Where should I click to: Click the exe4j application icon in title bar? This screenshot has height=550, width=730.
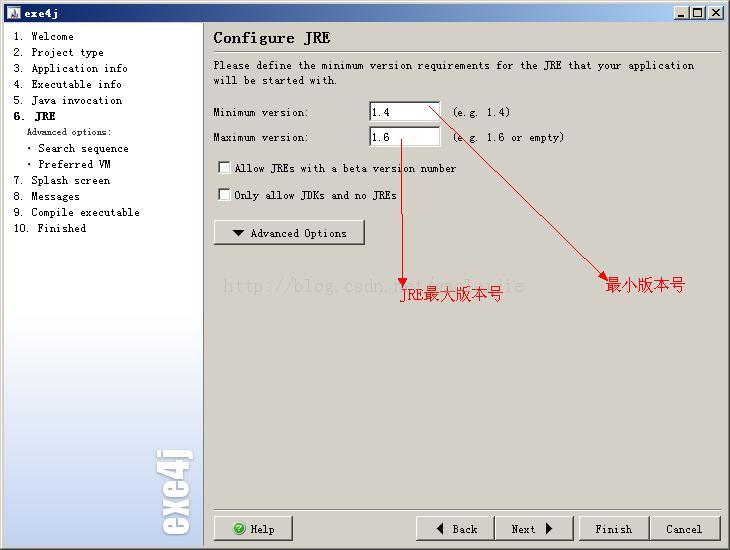pos(14,13)
